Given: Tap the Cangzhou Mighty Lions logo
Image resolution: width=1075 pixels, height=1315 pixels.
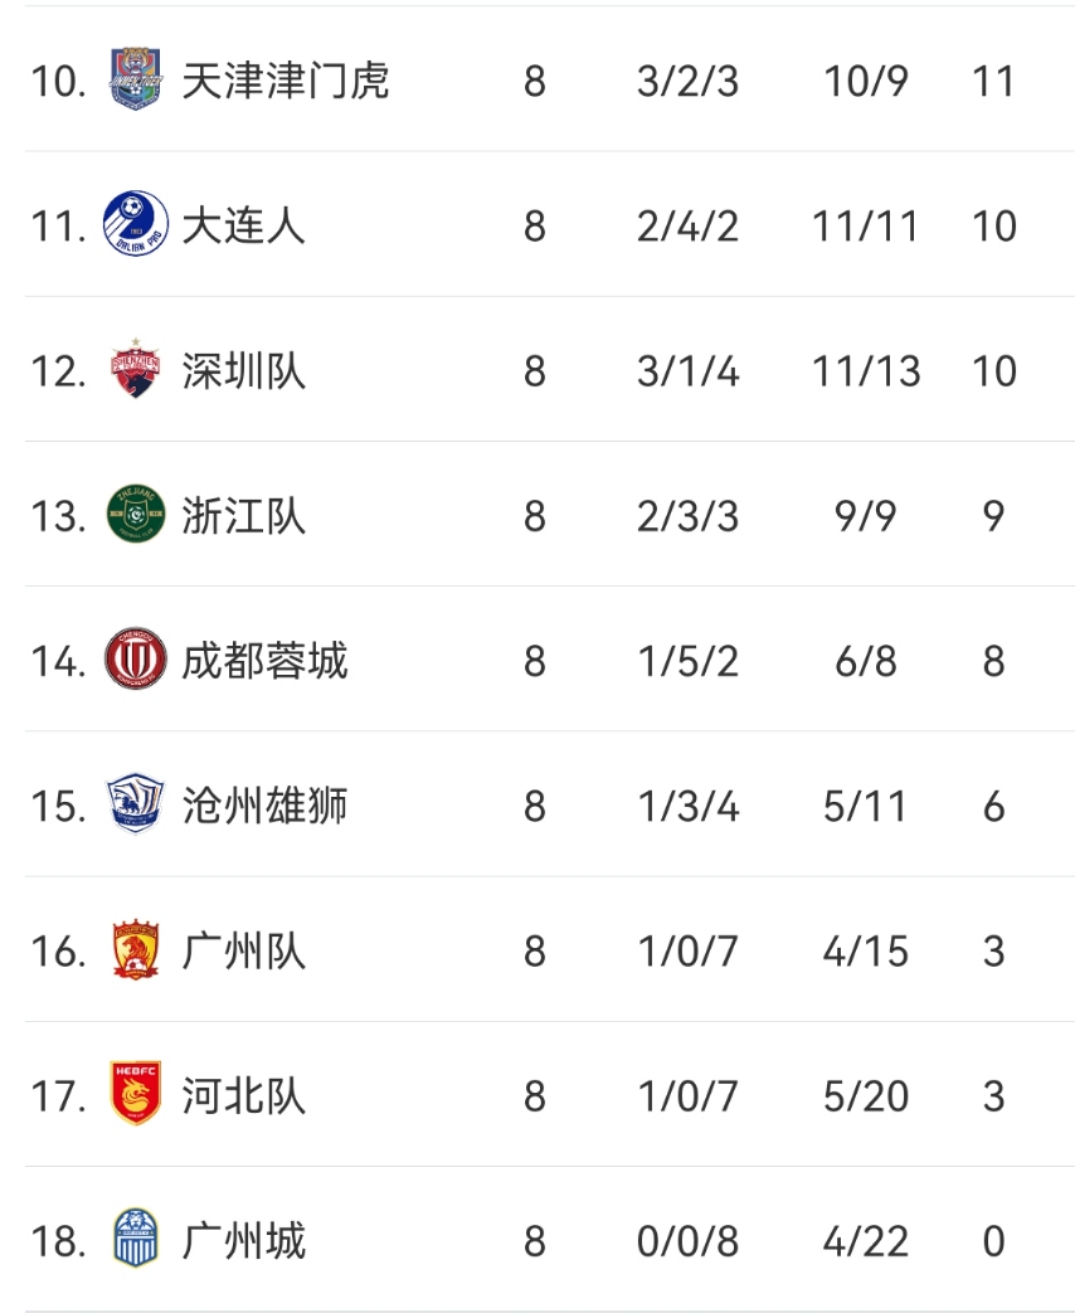Looking at the screenshot, I should (136, 805).
